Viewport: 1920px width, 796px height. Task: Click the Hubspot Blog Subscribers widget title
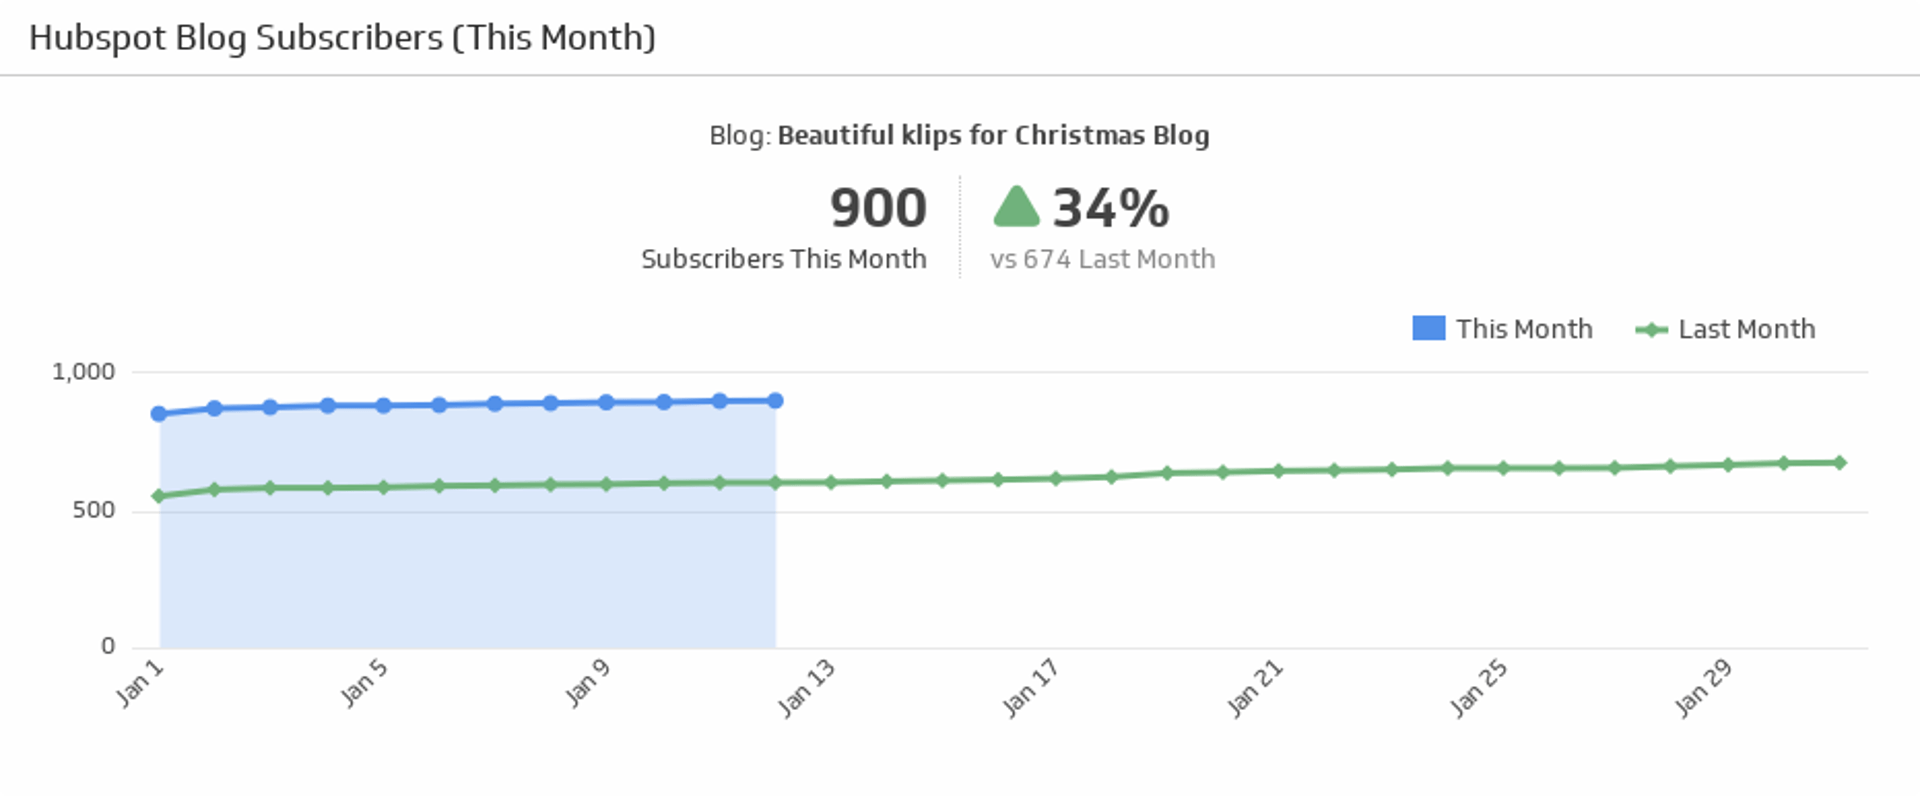coord(342,38)
